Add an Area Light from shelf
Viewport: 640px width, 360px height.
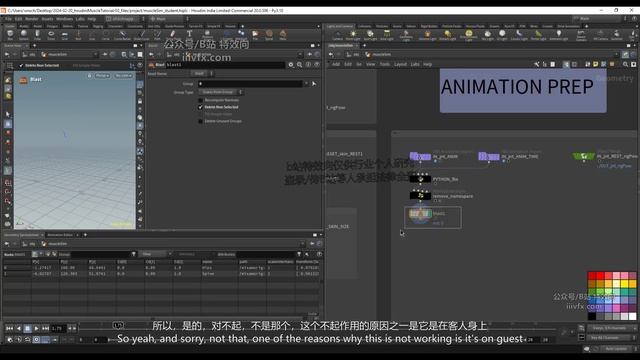(x=387, y=35)
